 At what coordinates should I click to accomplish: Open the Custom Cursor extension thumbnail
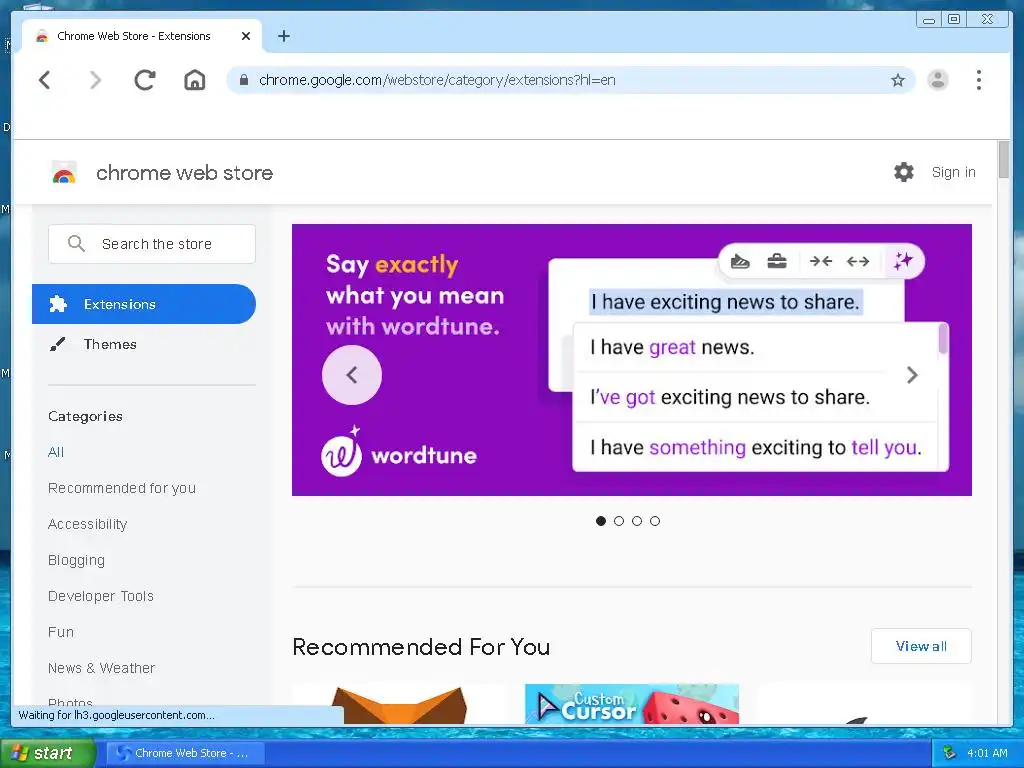pyautogui.click(x=632, y=704)
